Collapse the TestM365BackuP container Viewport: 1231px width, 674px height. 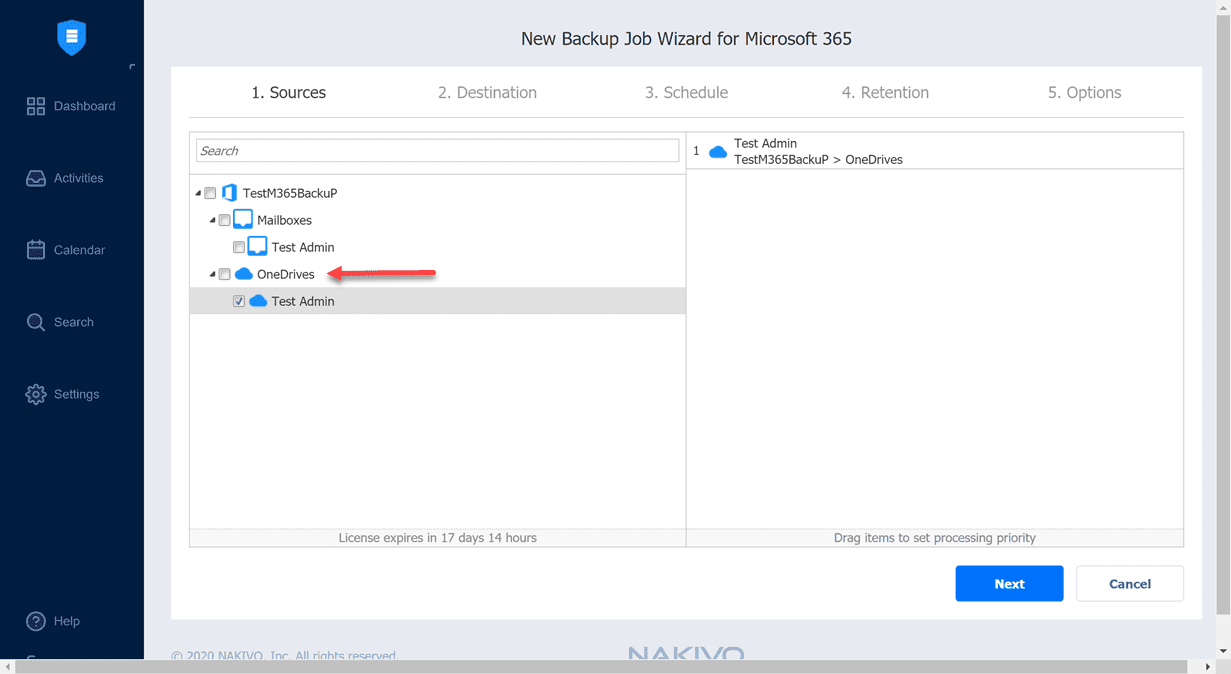pos(197,192)
